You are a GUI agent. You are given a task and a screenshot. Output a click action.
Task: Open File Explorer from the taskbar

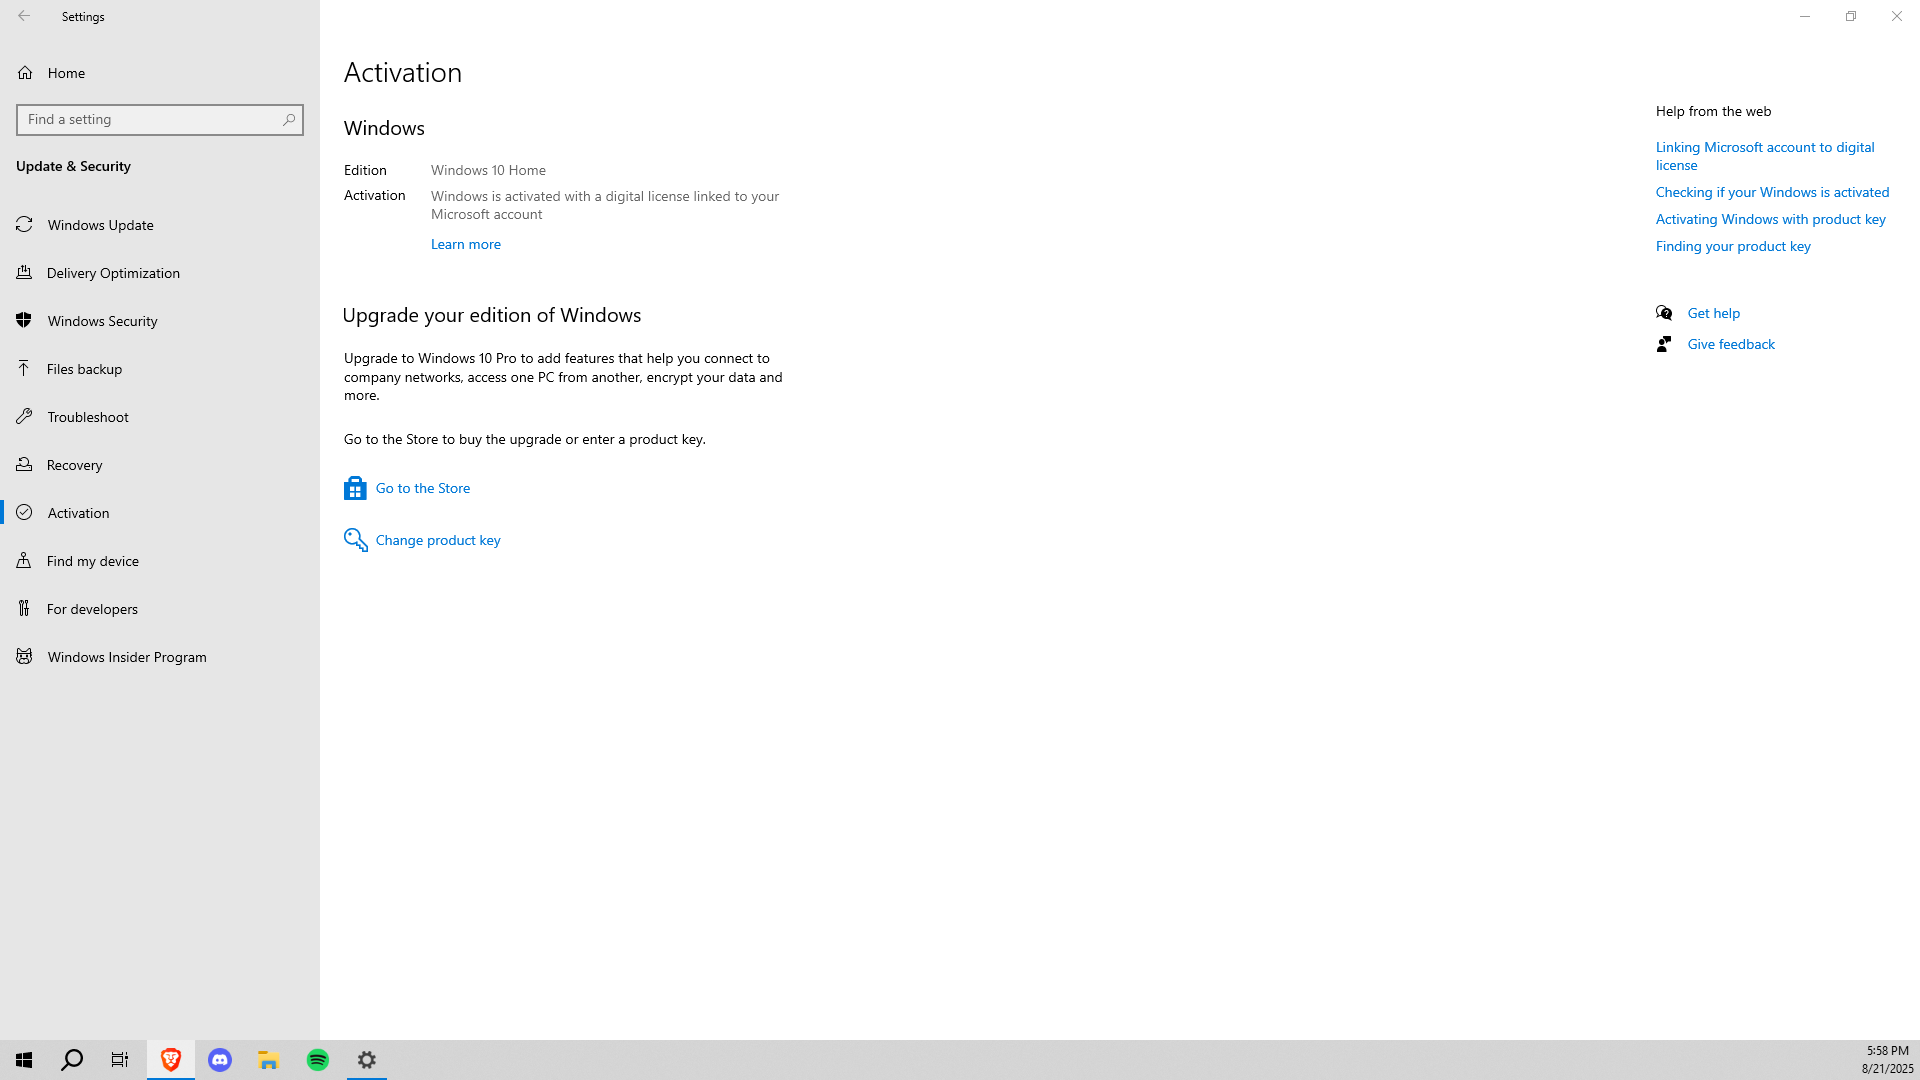click(269, 1060)
